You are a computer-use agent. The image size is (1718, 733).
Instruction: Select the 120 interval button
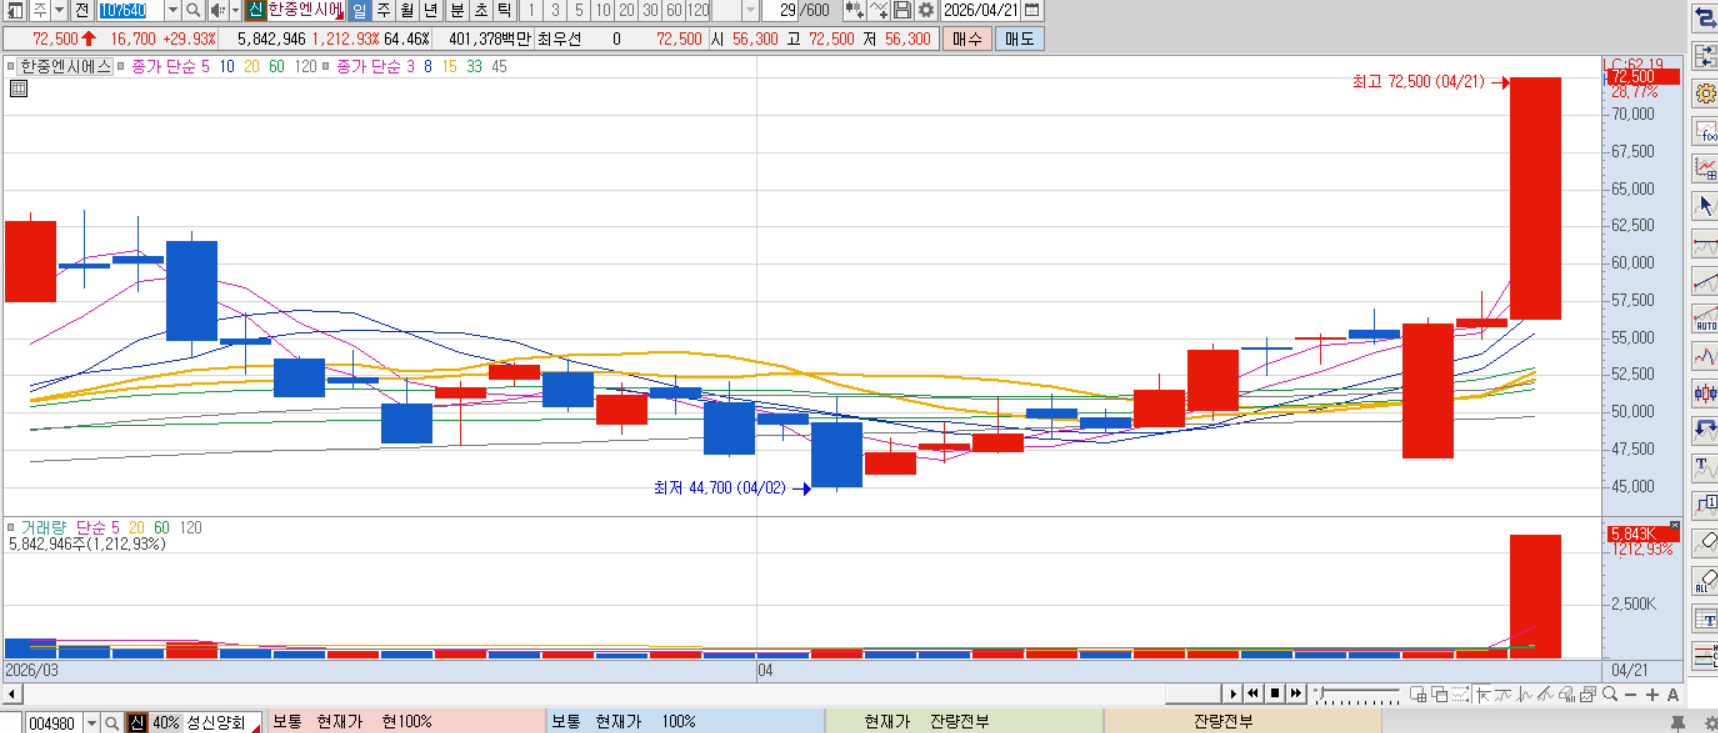click(x=698, y=10)
